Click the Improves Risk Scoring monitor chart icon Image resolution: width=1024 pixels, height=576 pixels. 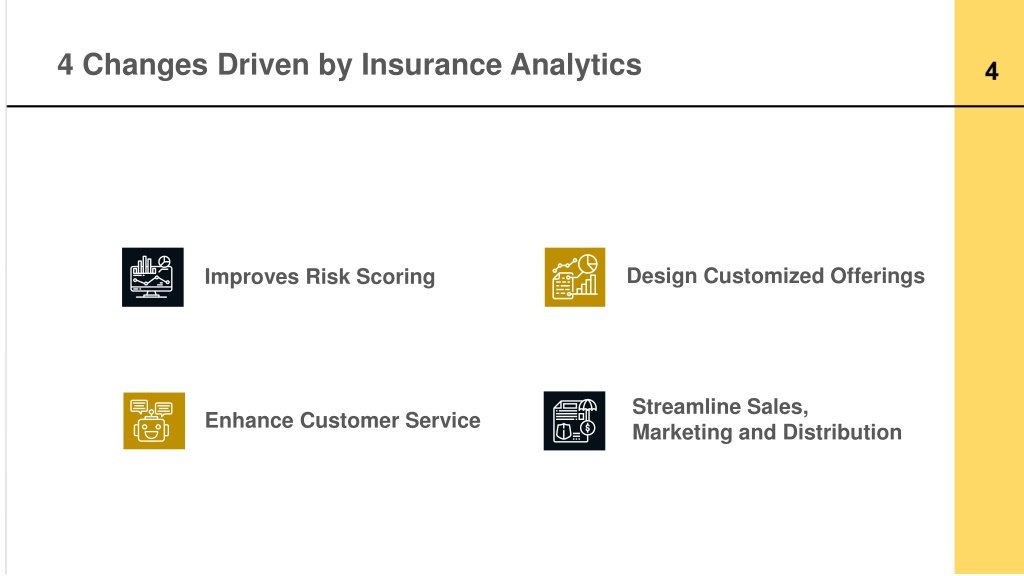tap(153, 277)
